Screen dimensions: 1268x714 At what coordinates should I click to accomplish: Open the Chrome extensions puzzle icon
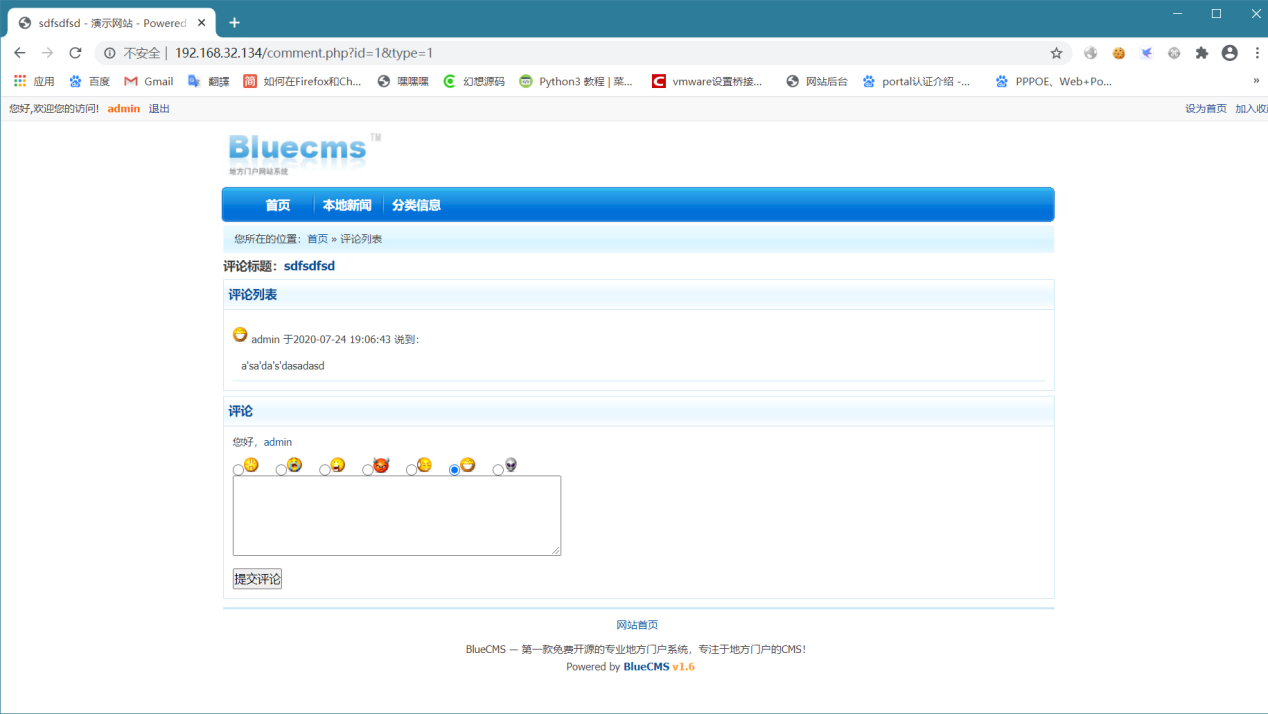[1202, 53]
